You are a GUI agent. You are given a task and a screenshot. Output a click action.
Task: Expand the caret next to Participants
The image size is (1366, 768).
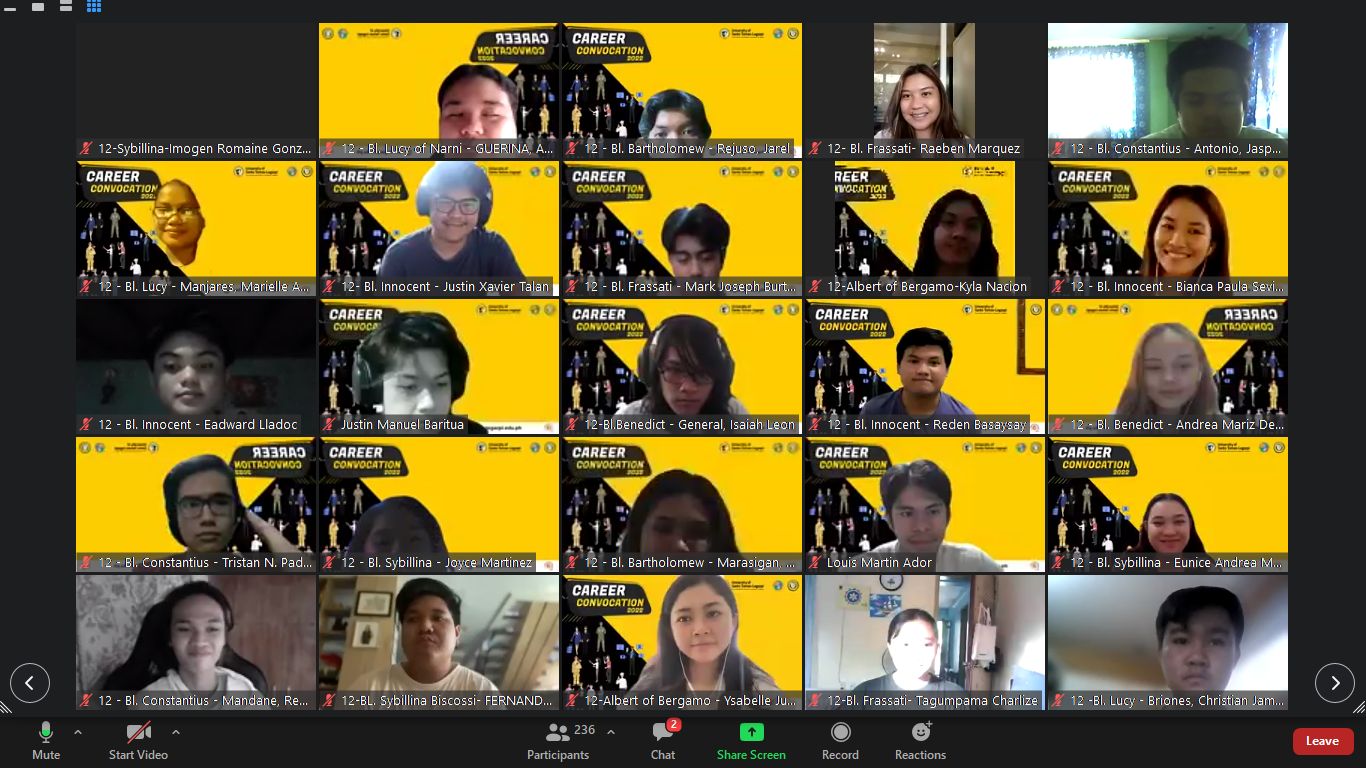[x=611, y=732]
